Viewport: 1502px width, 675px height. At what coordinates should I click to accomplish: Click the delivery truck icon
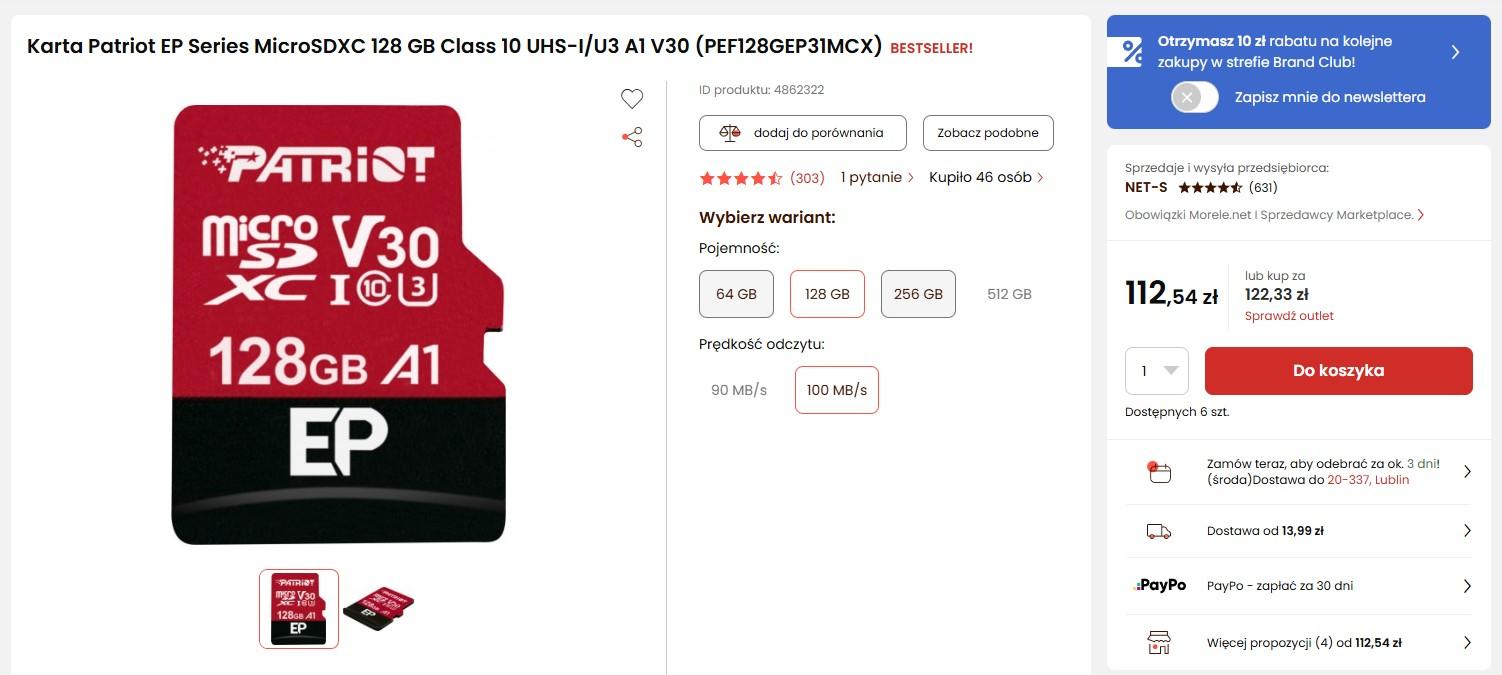point(1158,531)
